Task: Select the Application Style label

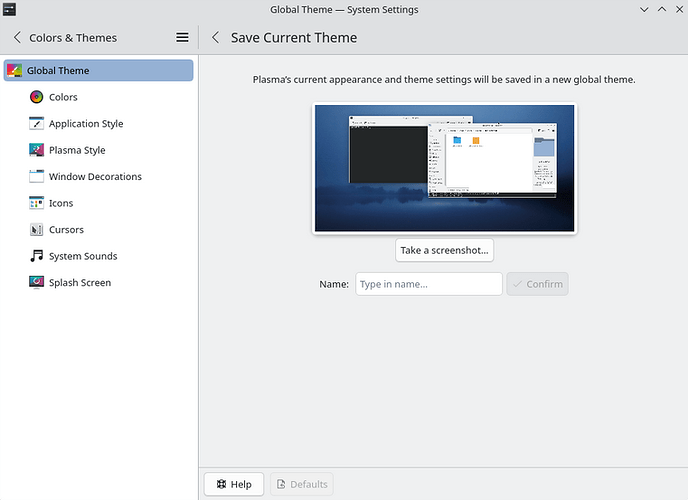Action: click(x=86, y=124)
